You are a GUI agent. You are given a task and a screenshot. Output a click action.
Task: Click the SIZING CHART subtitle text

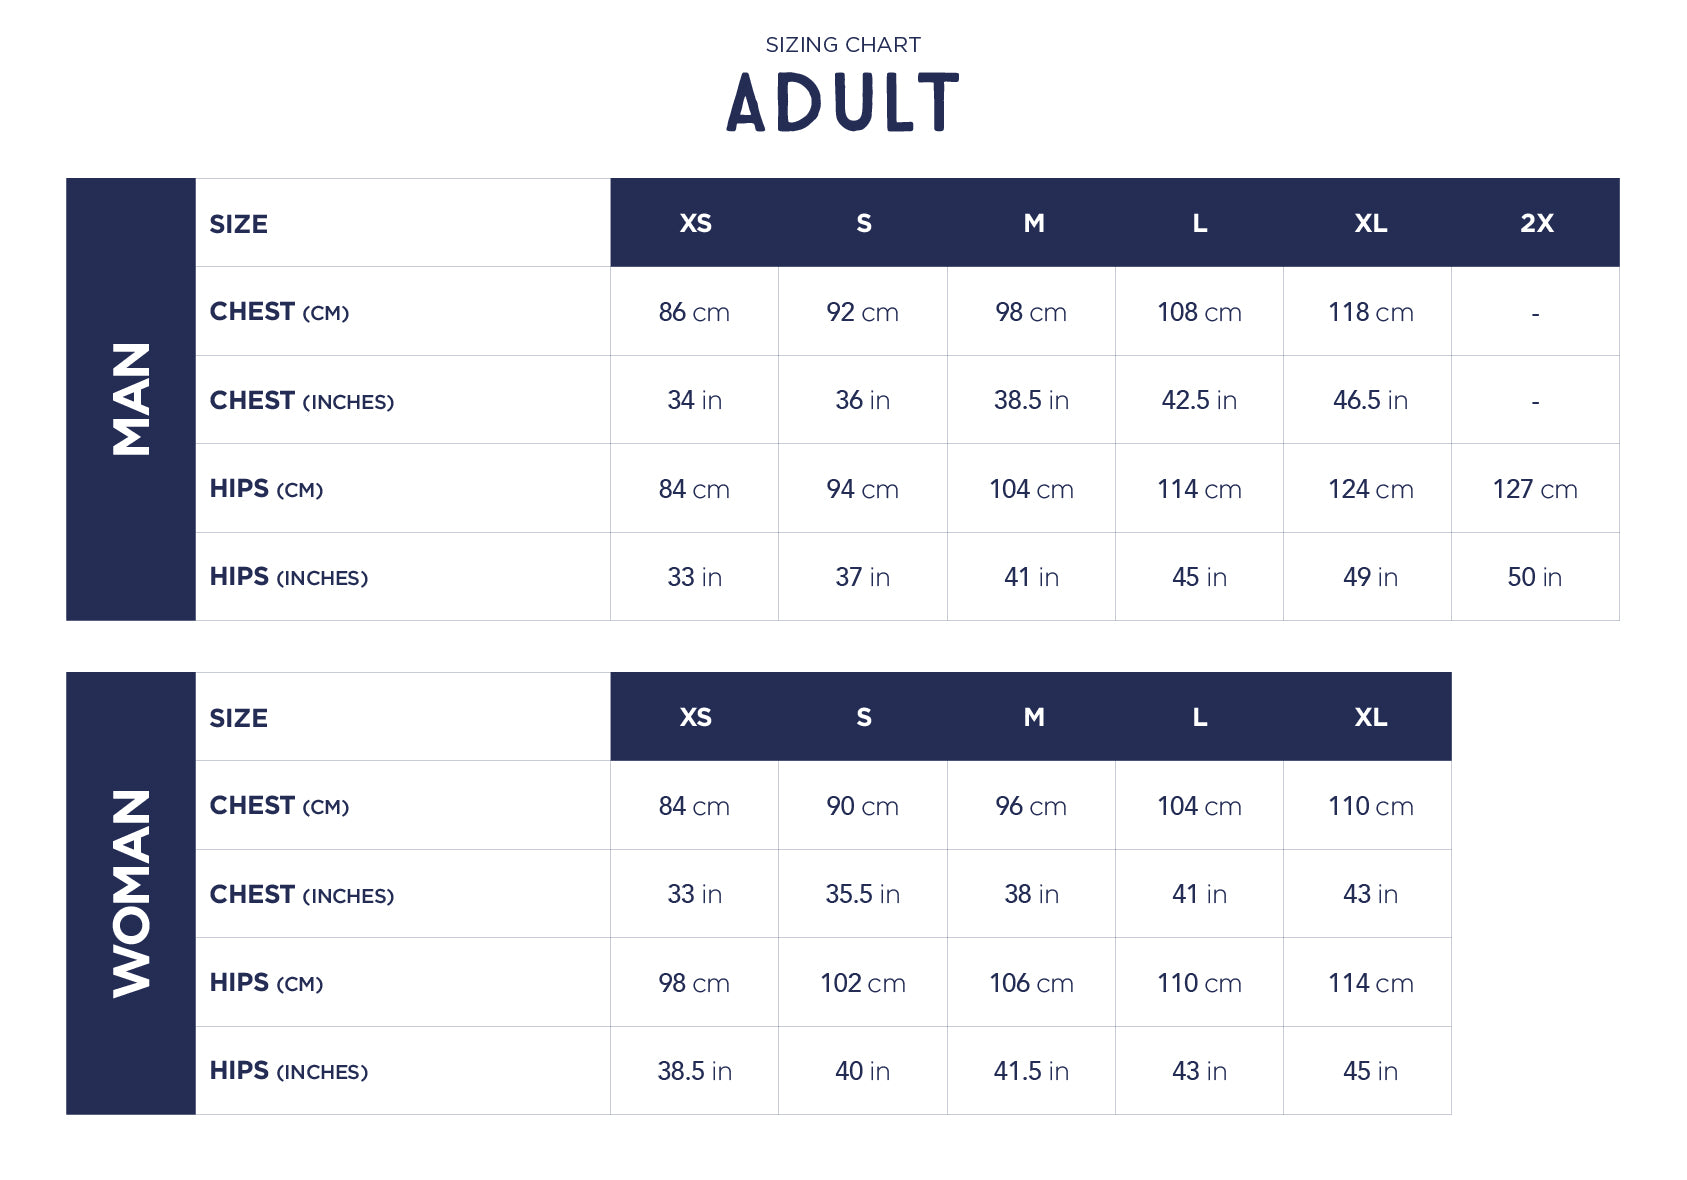click(x=843, y=45)
